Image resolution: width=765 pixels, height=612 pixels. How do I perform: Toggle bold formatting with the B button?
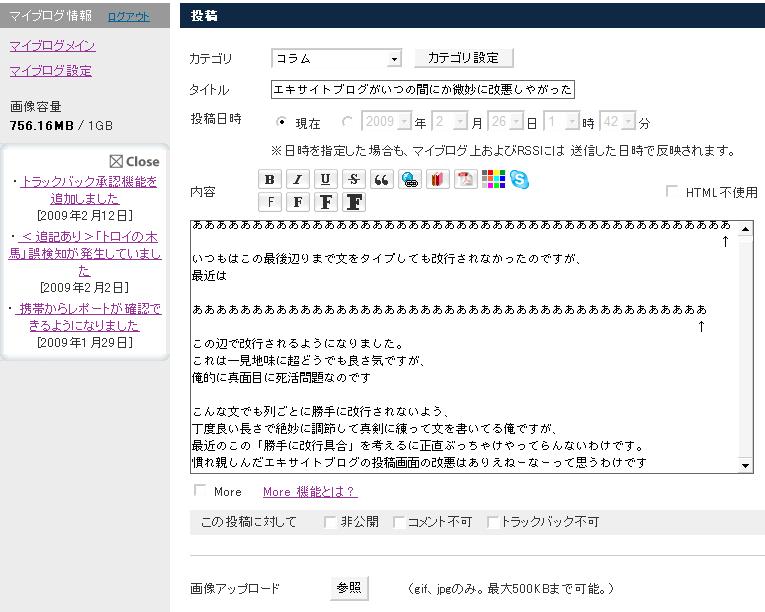269,180
